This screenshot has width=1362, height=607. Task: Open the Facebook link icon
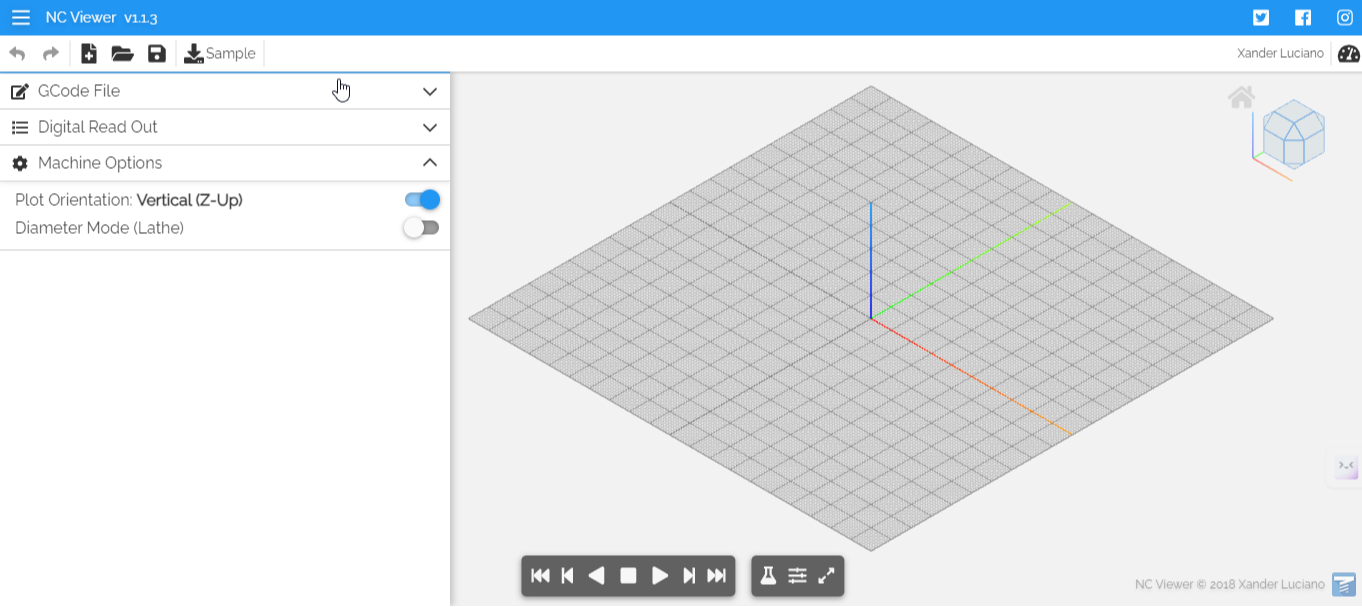(1303, 17)
